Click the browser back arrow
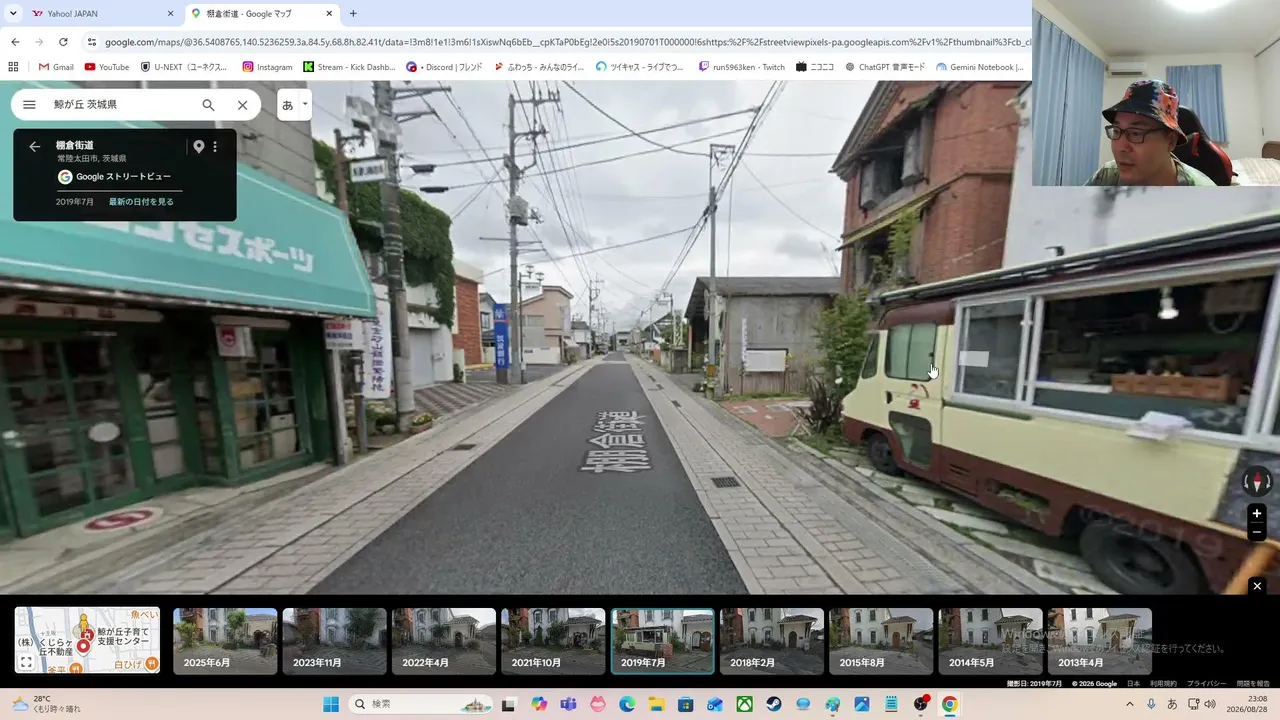Image resolution: width=1280 pixels, height=720 pixels. (x=15, y=42)
